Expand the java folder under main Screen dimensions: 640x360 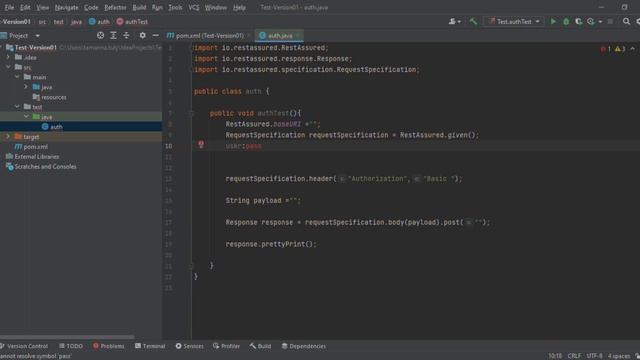[26, 87]
